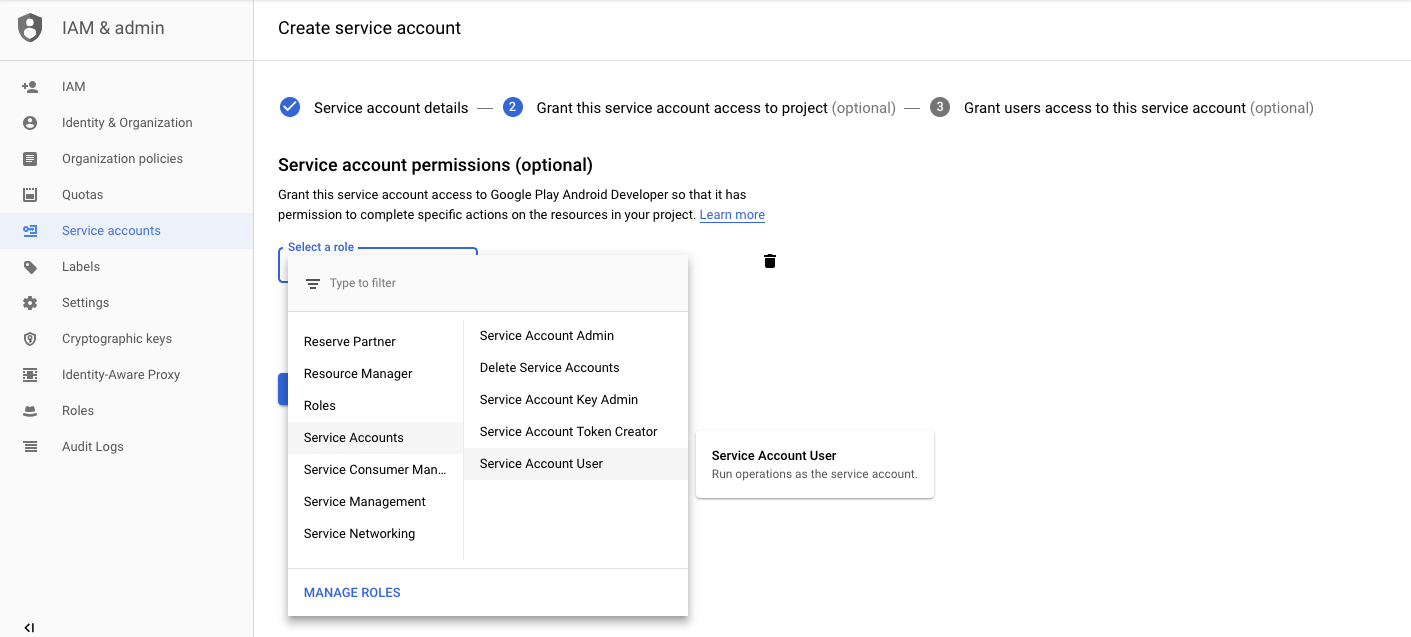Viewport: 1411px width, 637px height.
Task: Open Cryptographic keys in sidebar
Action: 127,339
